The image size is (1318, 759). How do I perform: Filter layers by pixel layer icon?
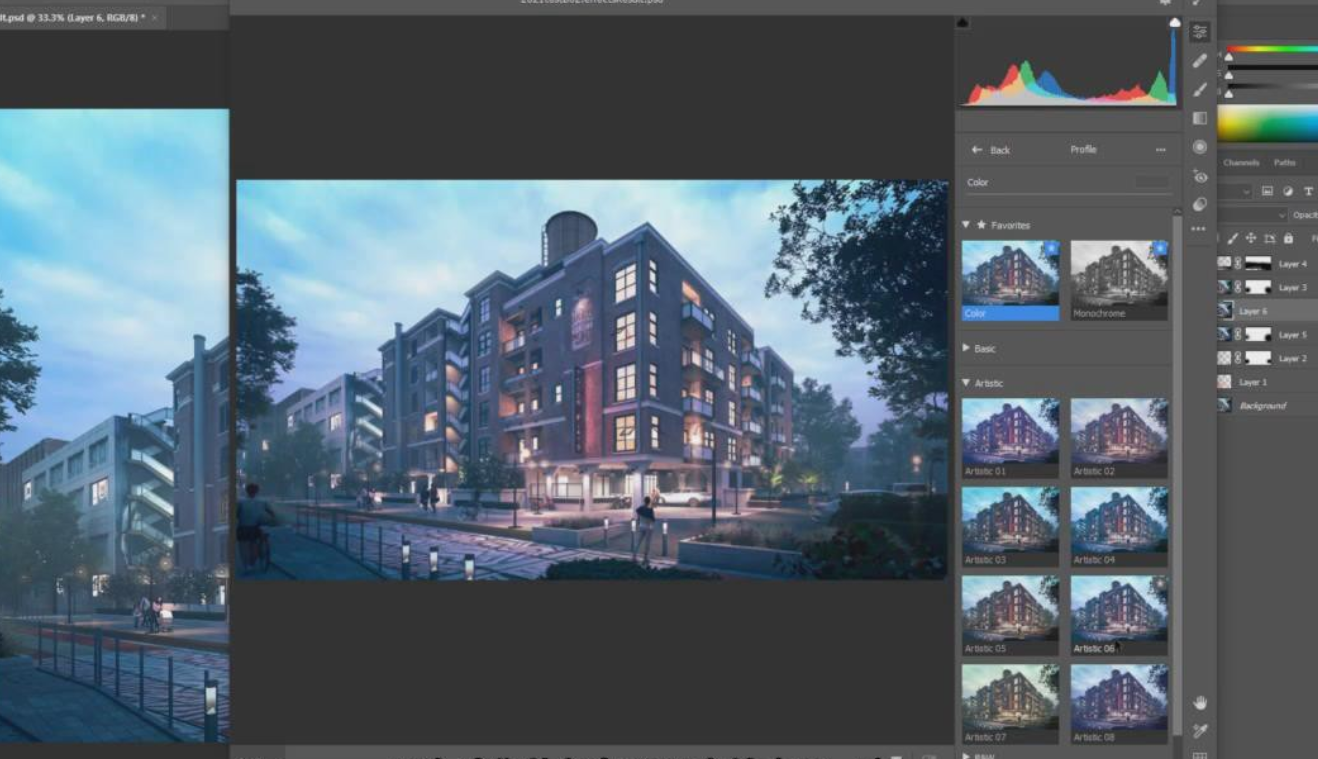tap(1267, 190)
